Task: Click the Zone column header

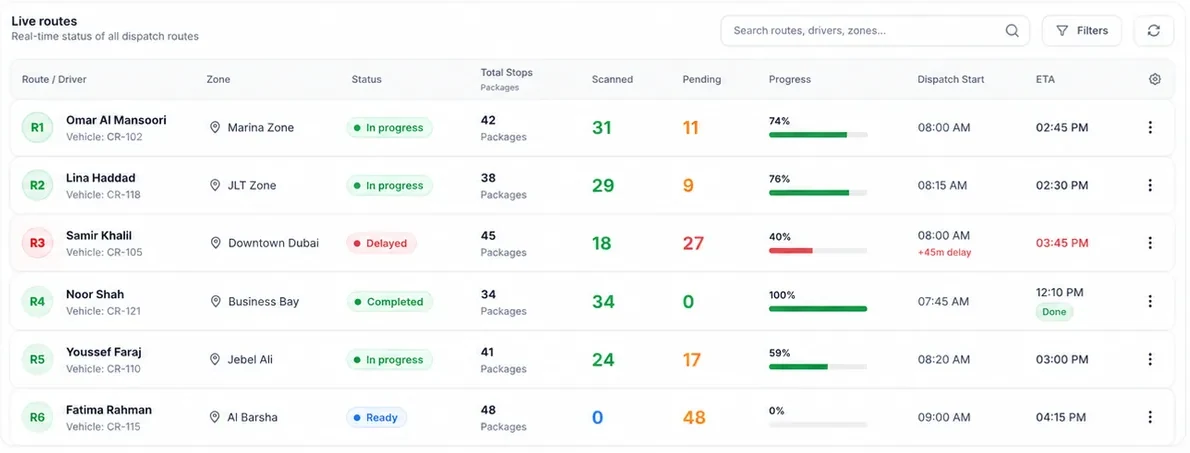Action: pyautogui.click(x=218, y=79)
